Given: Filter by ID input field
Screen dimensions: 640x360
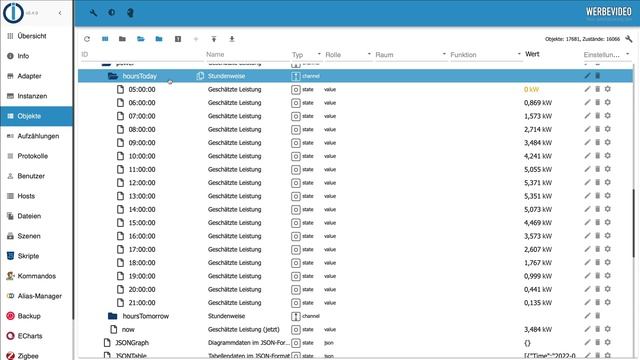Looking at the screenshot, I should 142,55.
